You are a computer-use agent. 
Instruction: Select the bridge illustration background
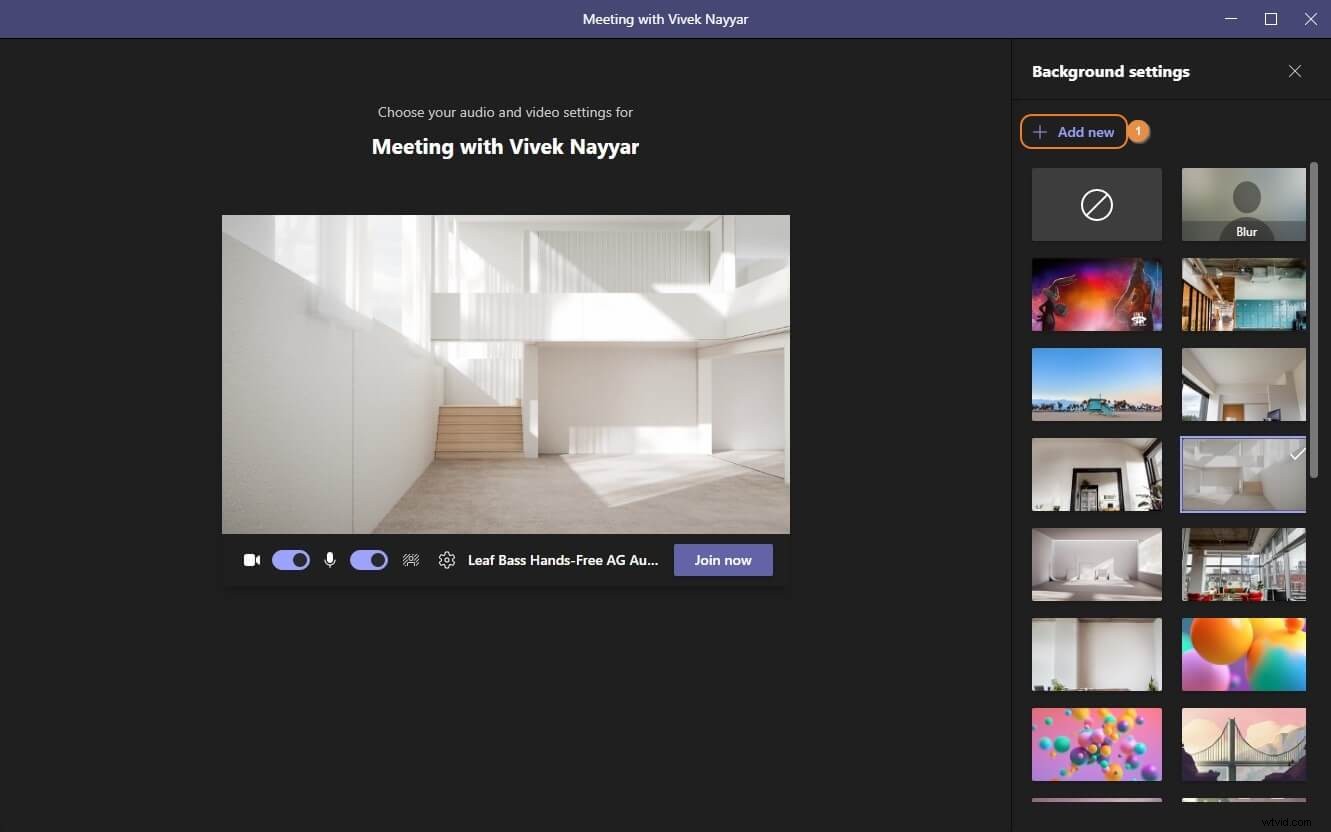pos(1243,744)
